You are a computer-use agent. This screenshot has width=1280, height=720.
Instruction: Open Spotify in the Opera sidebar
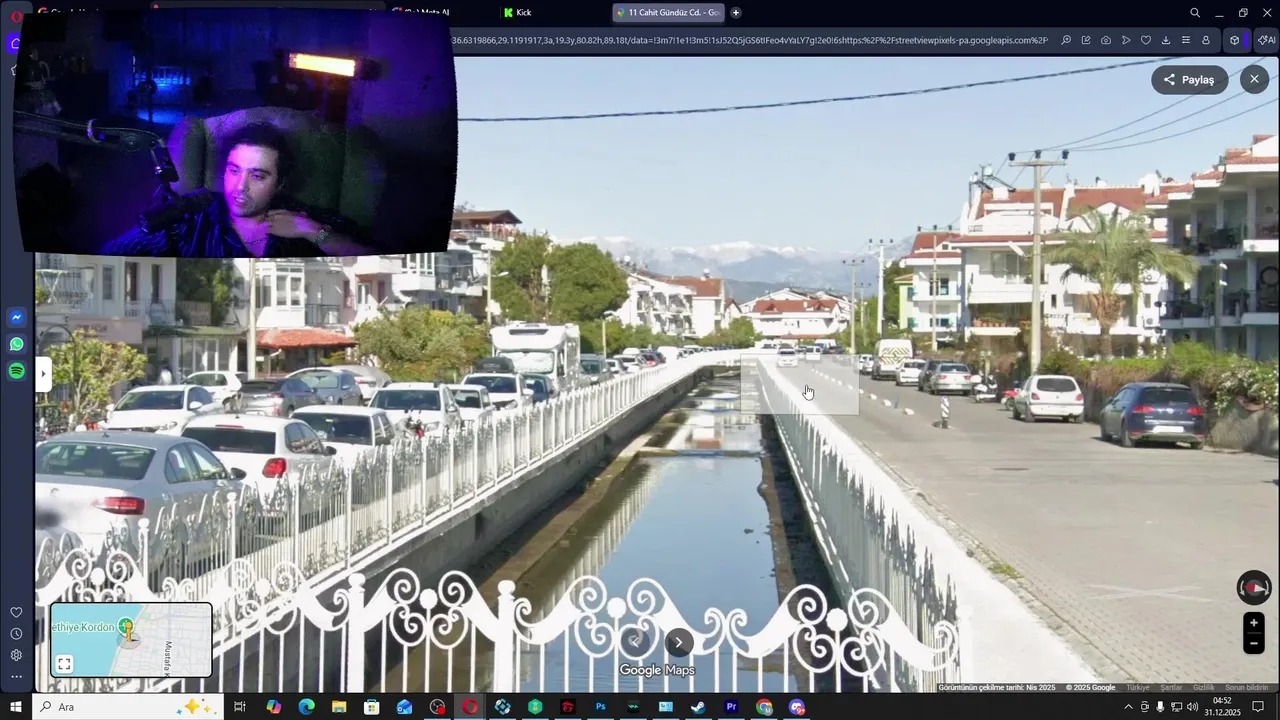click(16, 371)
